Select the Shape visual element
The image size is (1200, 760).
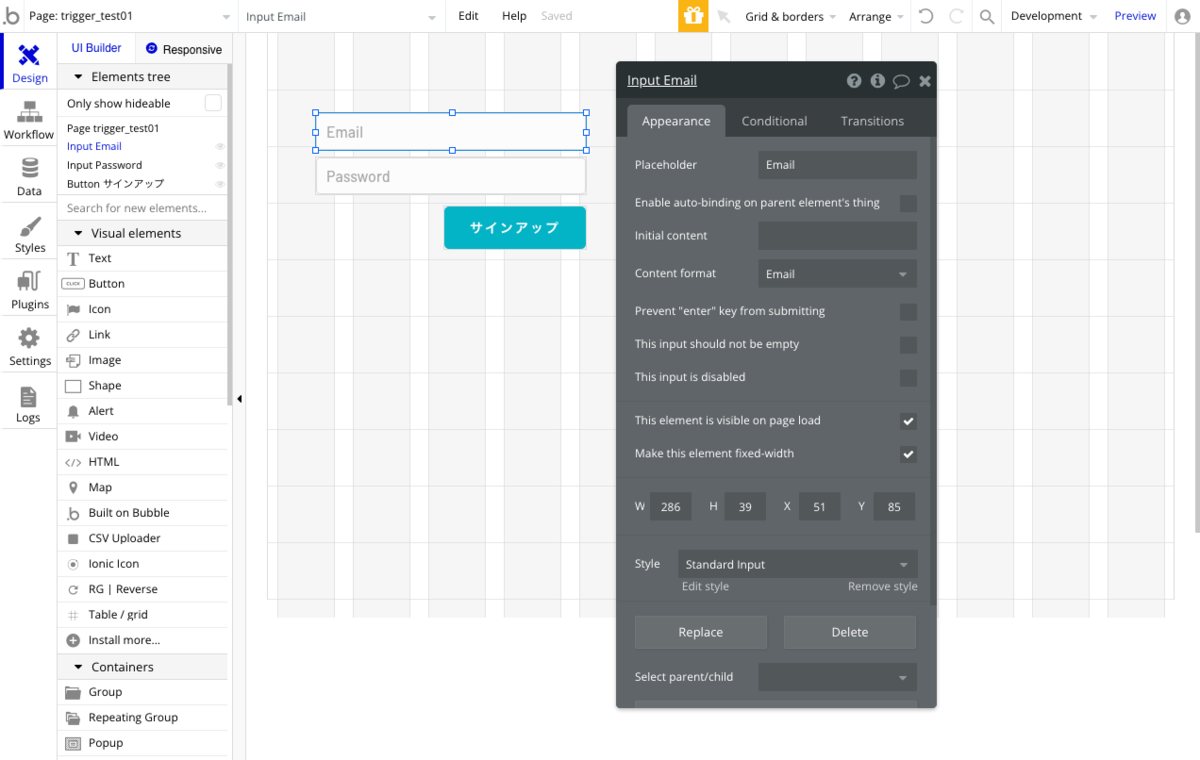pos(142,385)
